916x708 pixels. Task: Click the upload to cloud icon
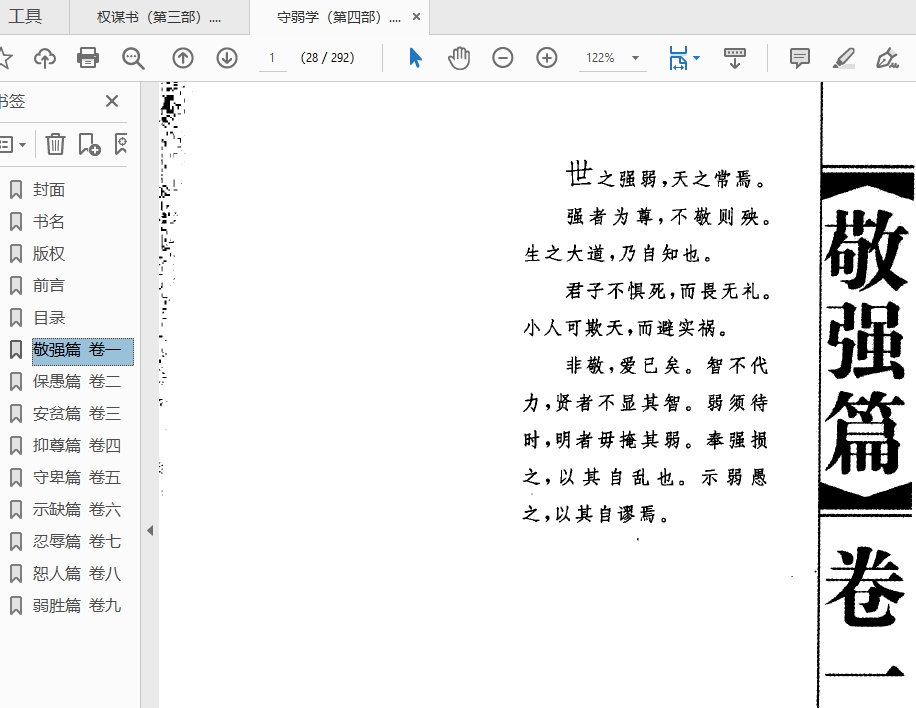pyautogui.click(x=45, y=58)
